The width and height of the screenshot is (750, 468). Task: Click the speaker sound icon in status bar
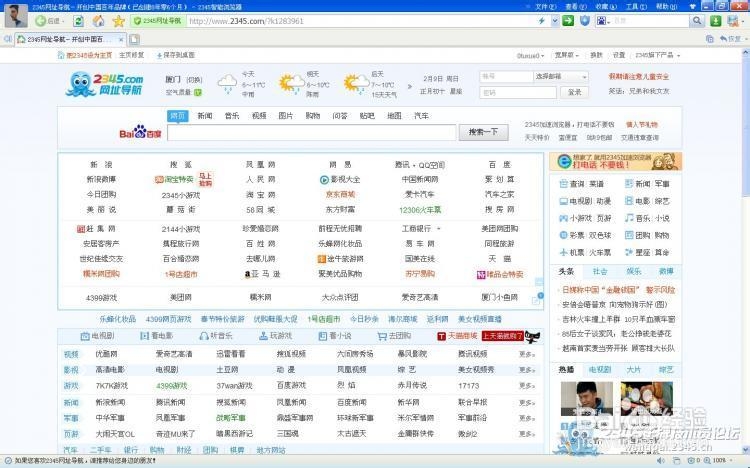(x=661, y=460)
